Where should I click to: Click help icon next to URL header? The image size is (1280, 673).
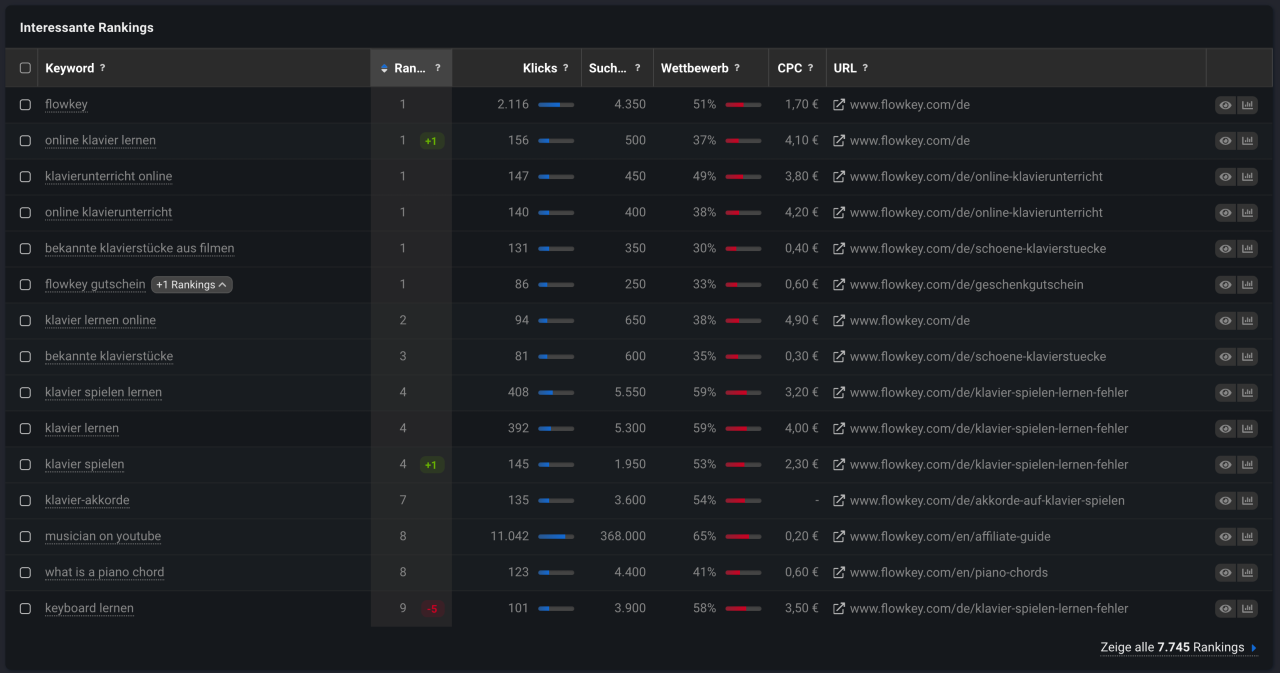[865, 69]
